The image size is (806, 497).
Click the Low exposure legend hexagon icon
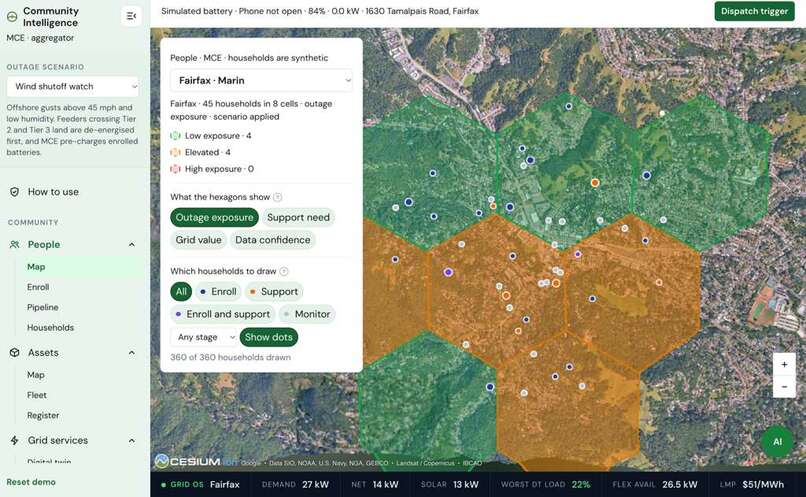[x=175, y=136]
